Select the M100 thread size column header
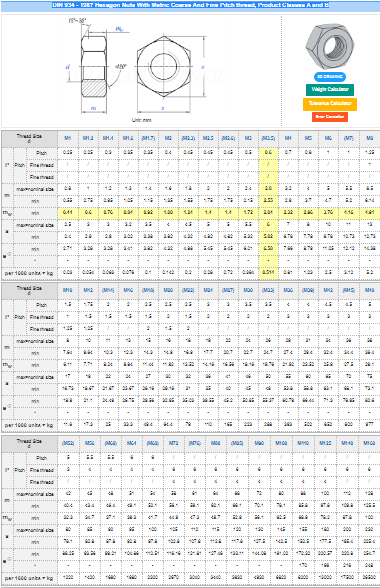 tap(281, 443)
